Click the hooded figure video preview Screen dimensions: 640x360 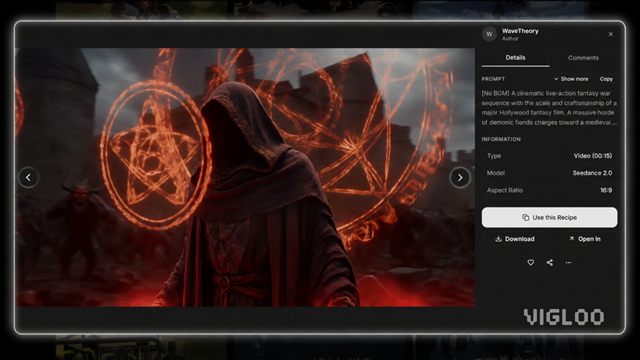(x=245, y=178)
